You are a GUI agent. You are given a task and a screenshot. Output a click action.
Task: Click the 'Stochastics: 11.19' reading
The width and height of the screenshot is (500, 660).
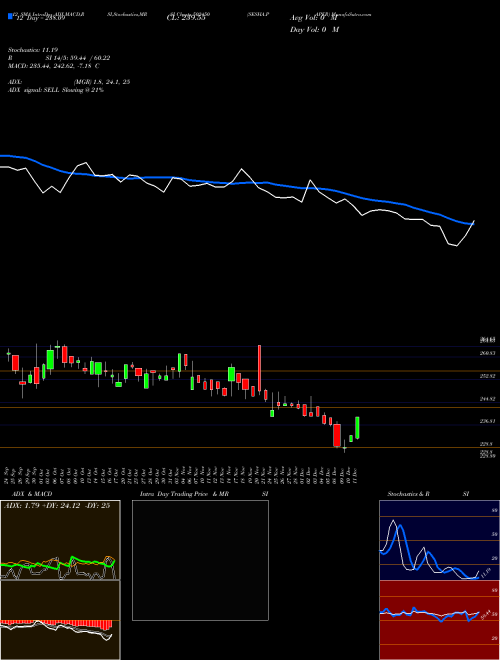click(35, 50)
